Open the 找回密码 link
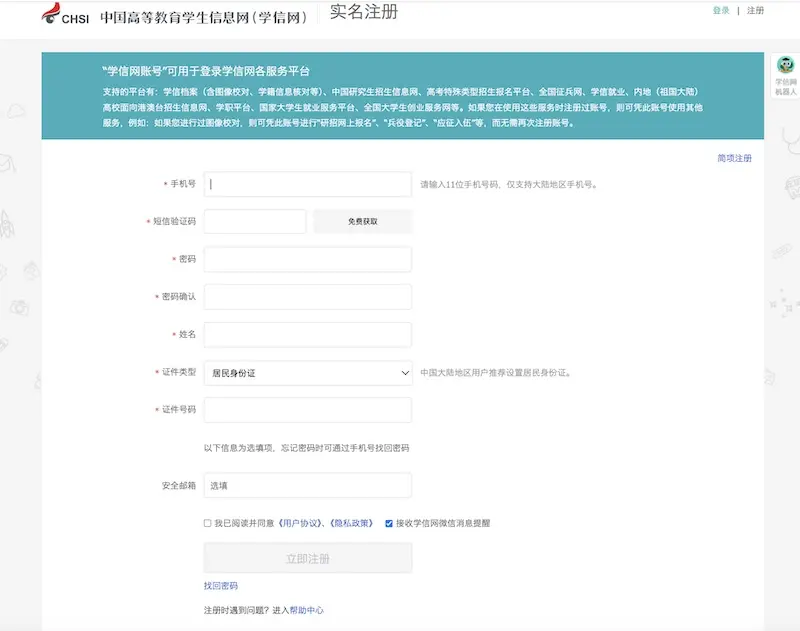 220,586
